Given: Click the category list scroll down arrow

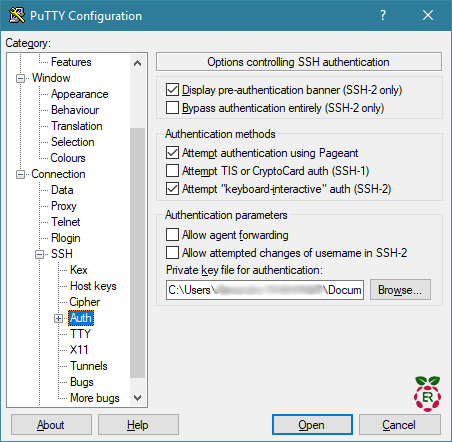Looking at the screenshot, I should coord(137,398).
